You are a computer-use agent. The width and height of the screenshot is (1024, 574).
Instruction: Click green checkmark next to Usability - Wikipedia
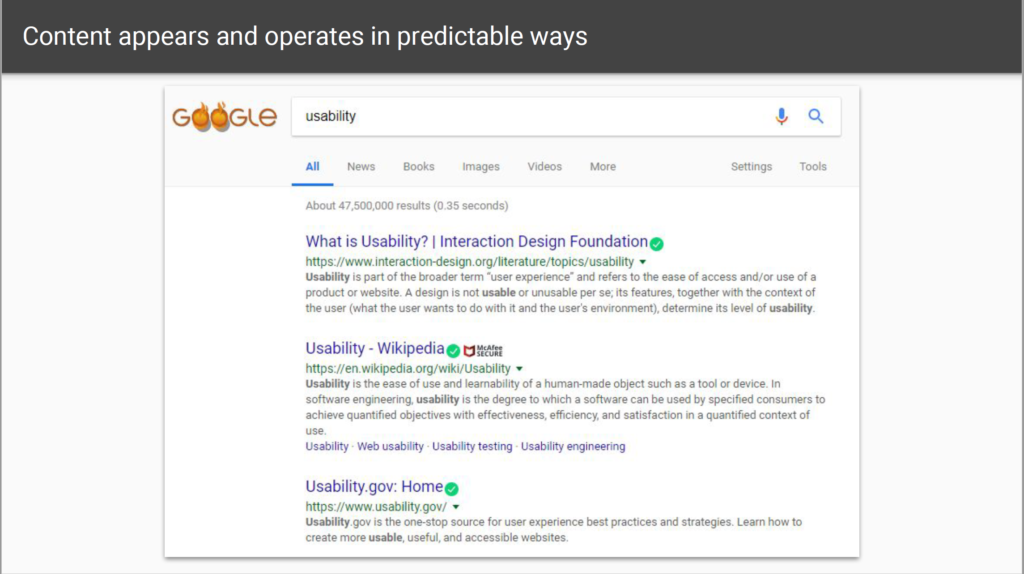coord(453,351)
